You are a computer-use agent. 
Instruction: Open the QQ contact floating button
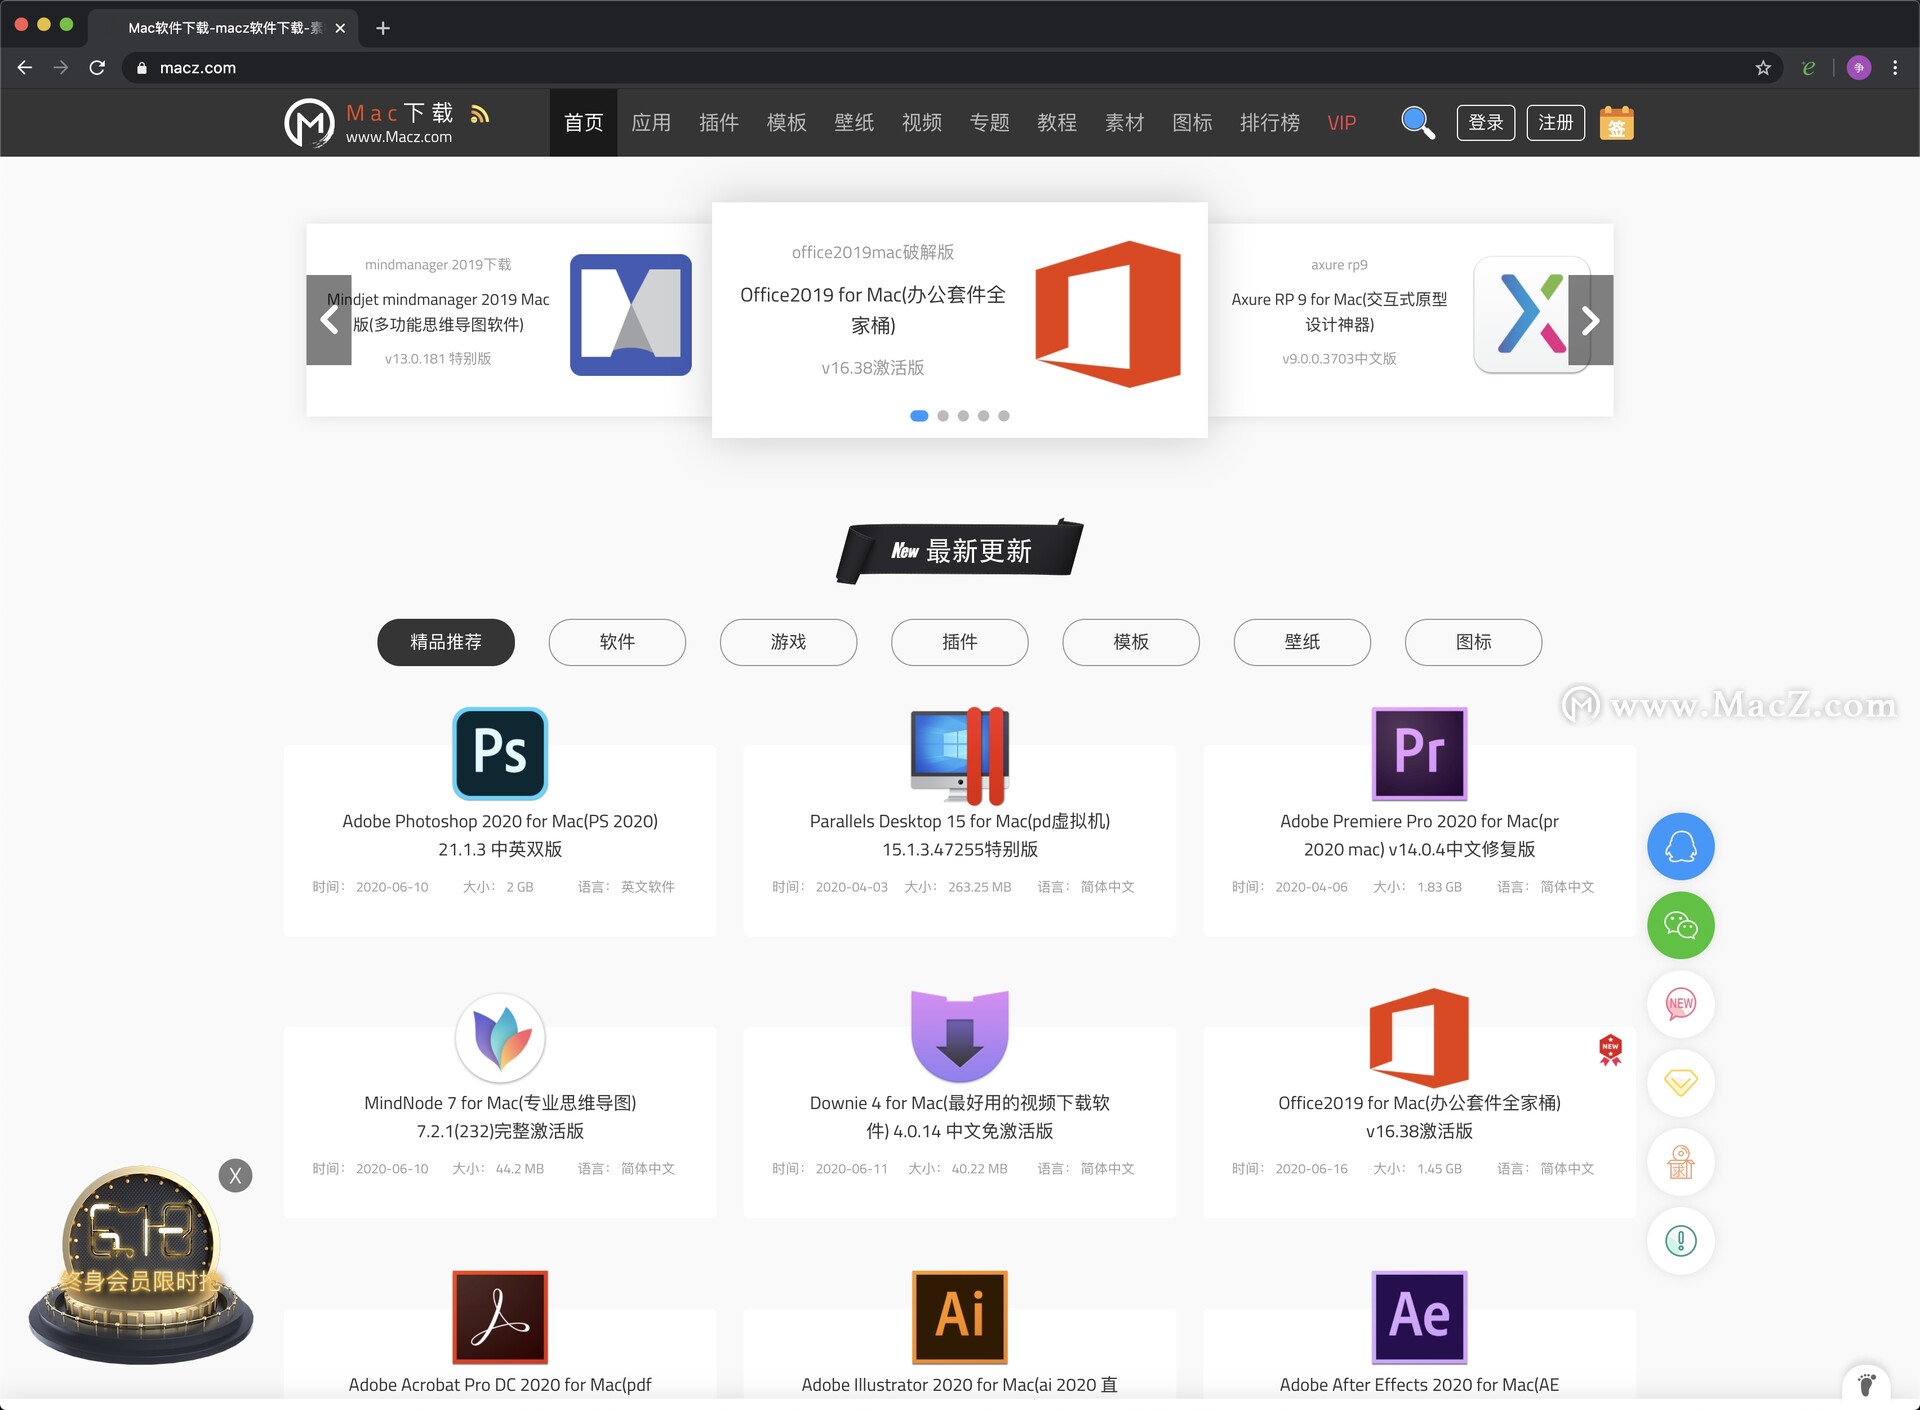[1681, 846]
